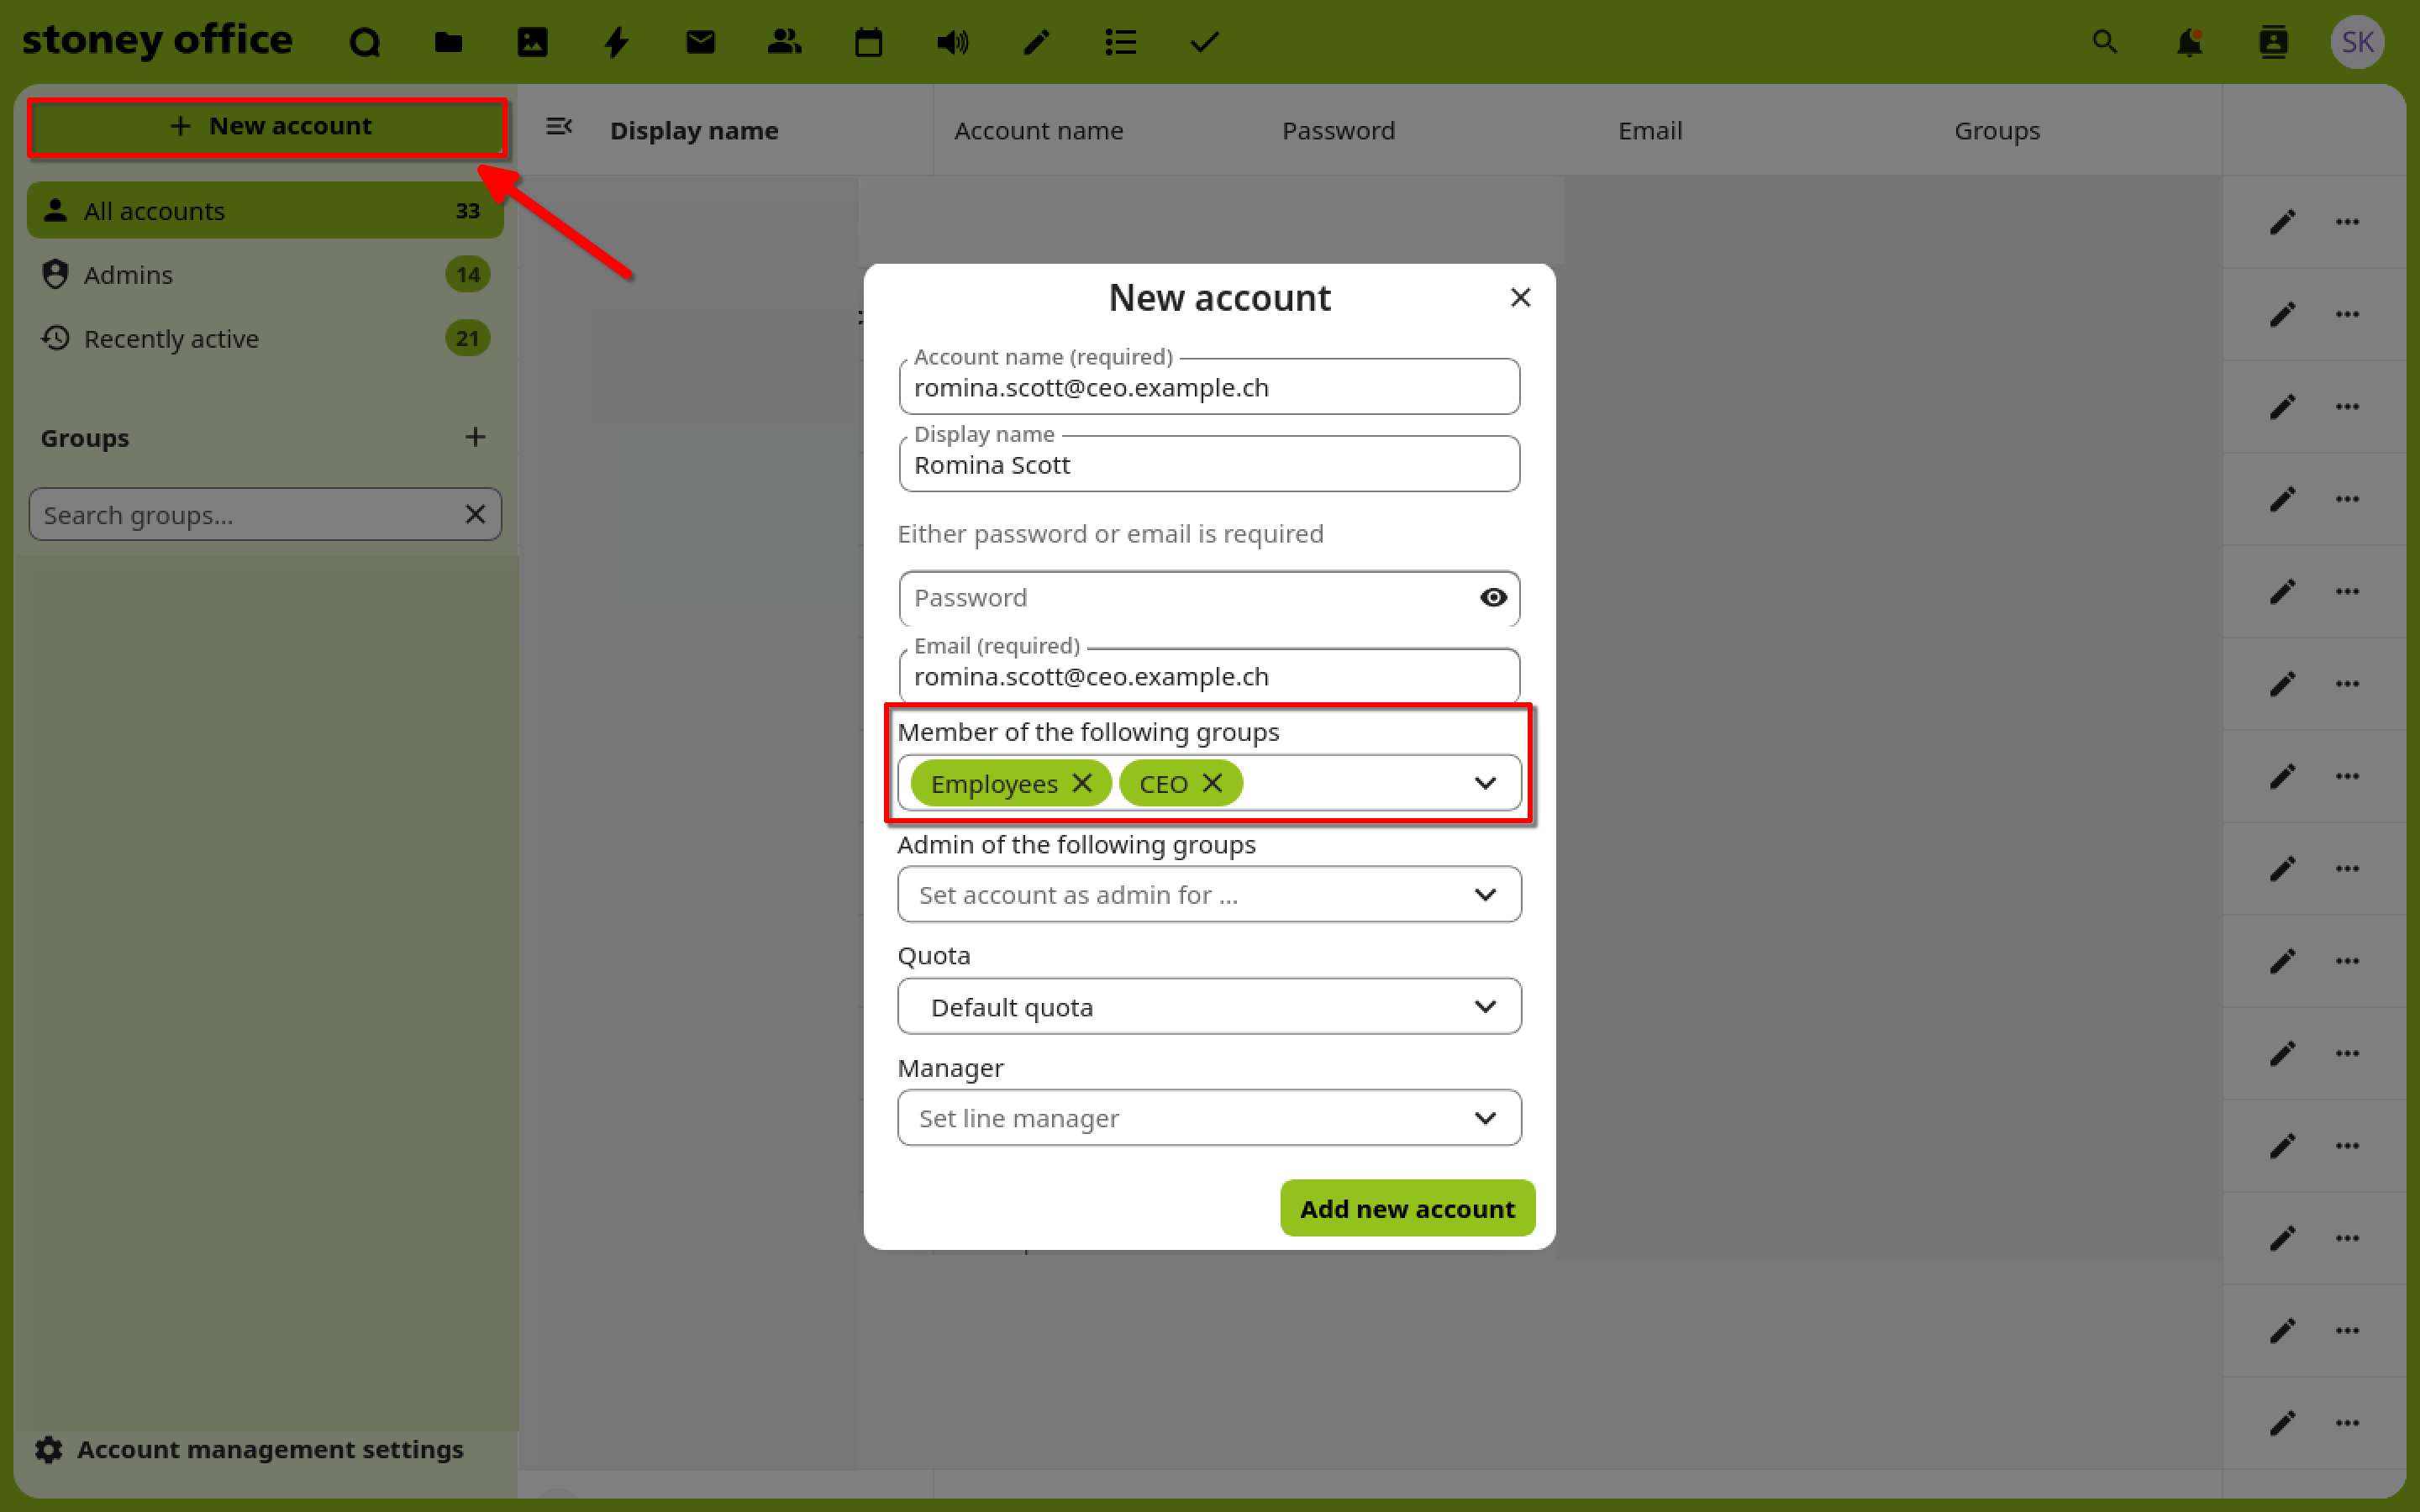Image resolution: width=2420 pixels, height=1512 pixels.
Task: Remove the Employees group chip
Action: [x=1082, y=783]
